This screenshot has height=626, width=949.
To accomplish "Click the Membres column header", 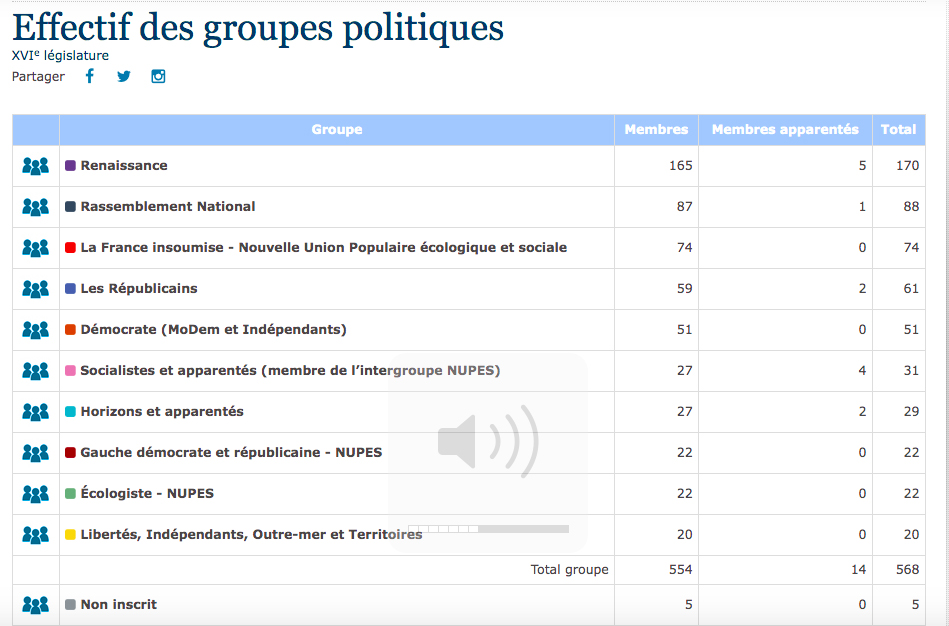I will point(657,130).
